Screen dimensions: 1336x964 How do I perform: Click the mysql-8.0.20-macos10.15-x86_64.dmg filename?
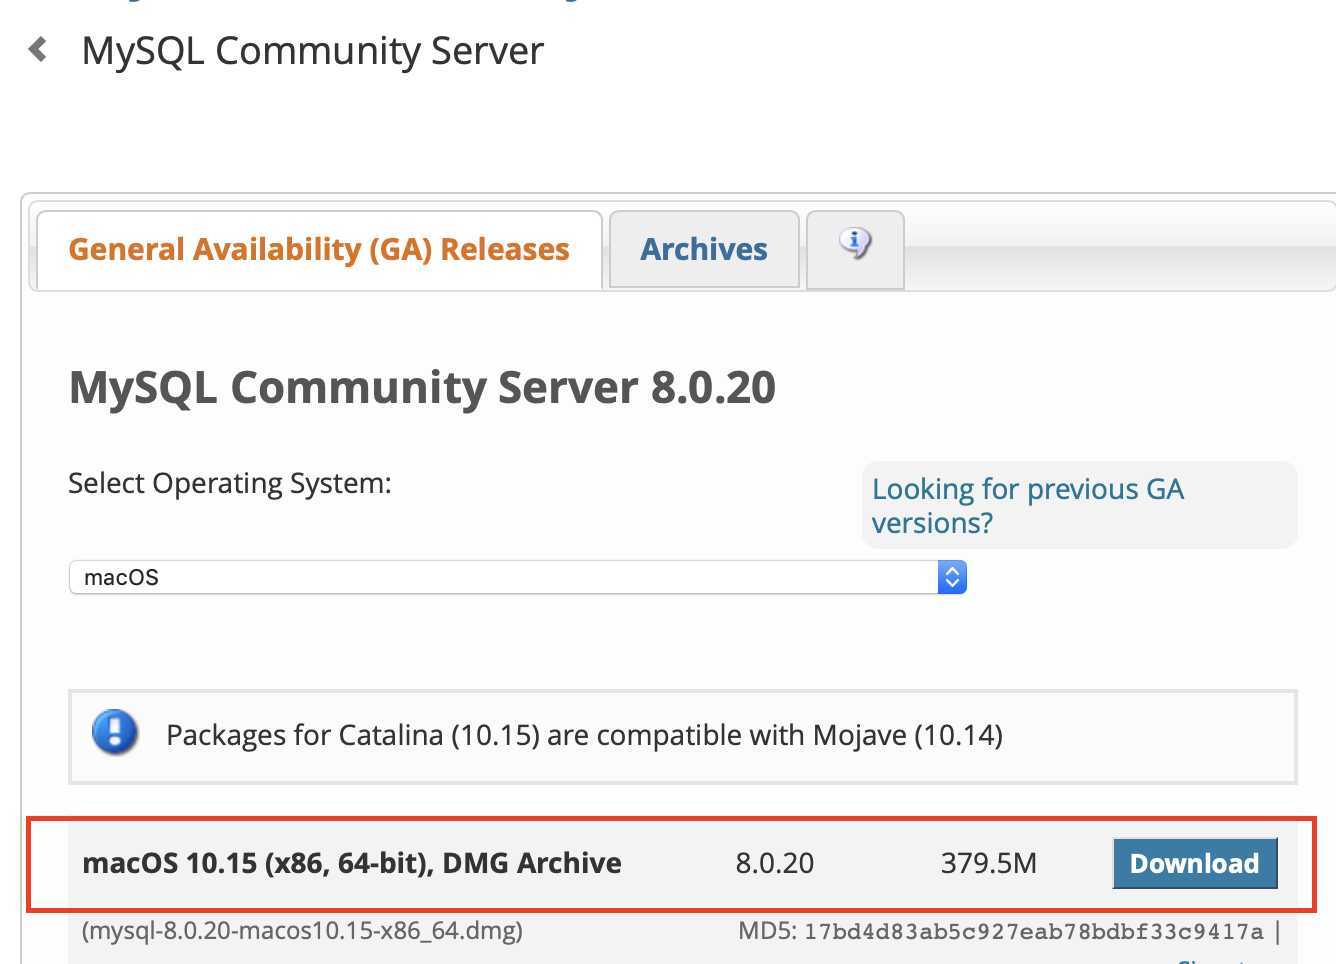point(303,931)
